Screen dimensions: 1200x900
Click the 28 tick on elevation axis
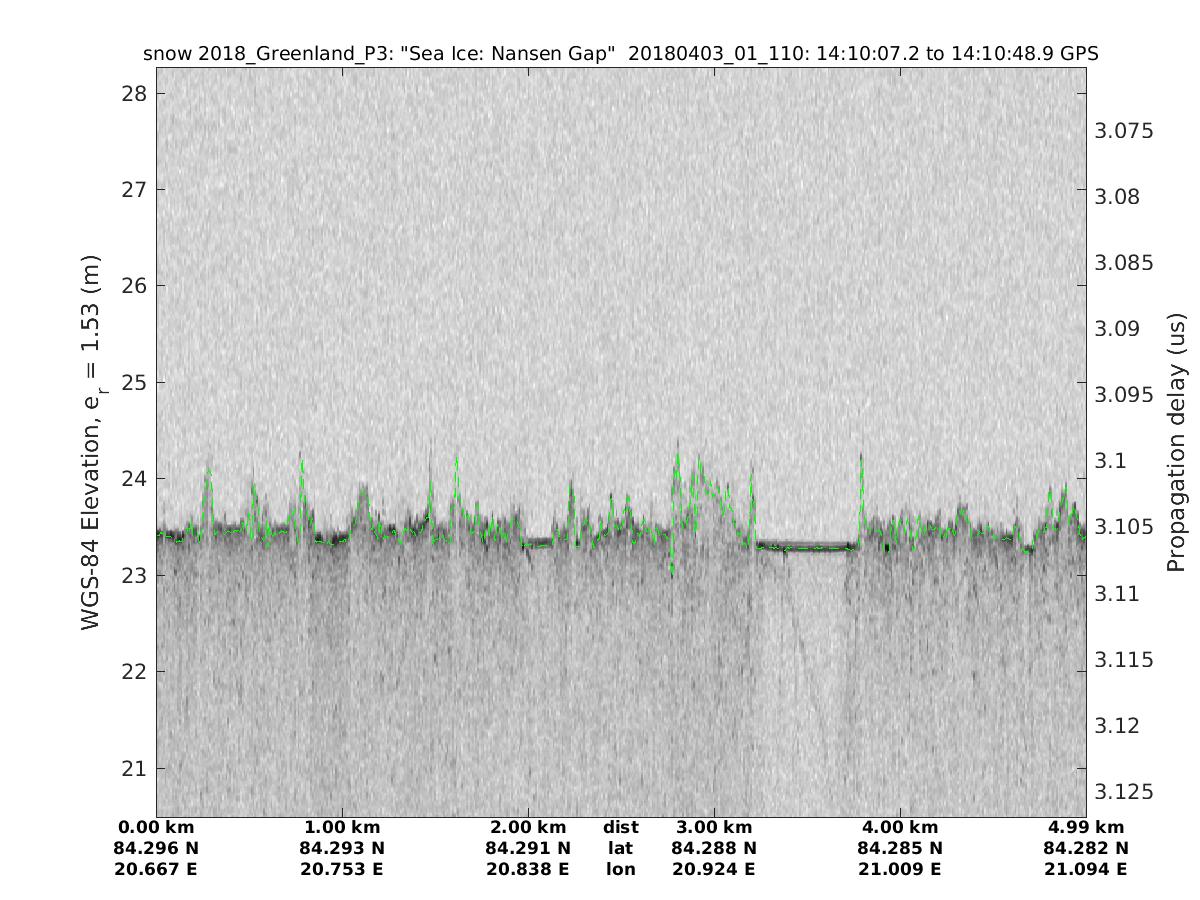tap(133, 93)
